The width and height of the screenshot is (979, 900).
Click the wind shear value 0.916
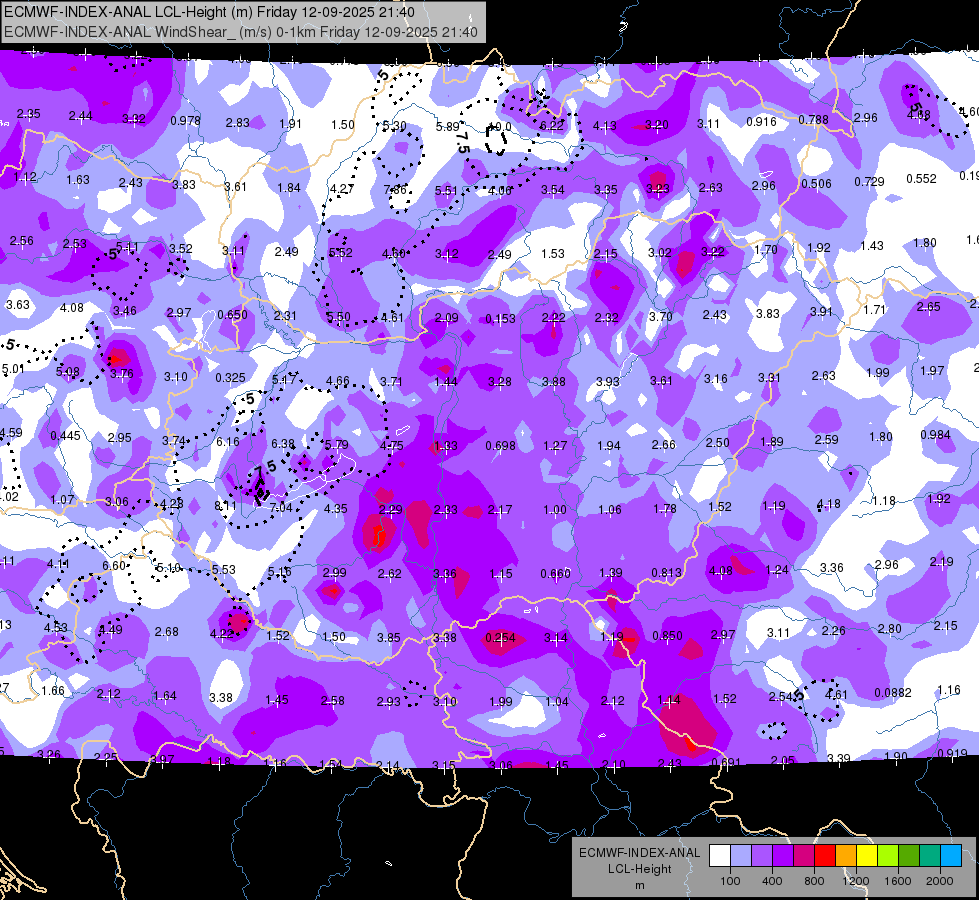[761, 122]
